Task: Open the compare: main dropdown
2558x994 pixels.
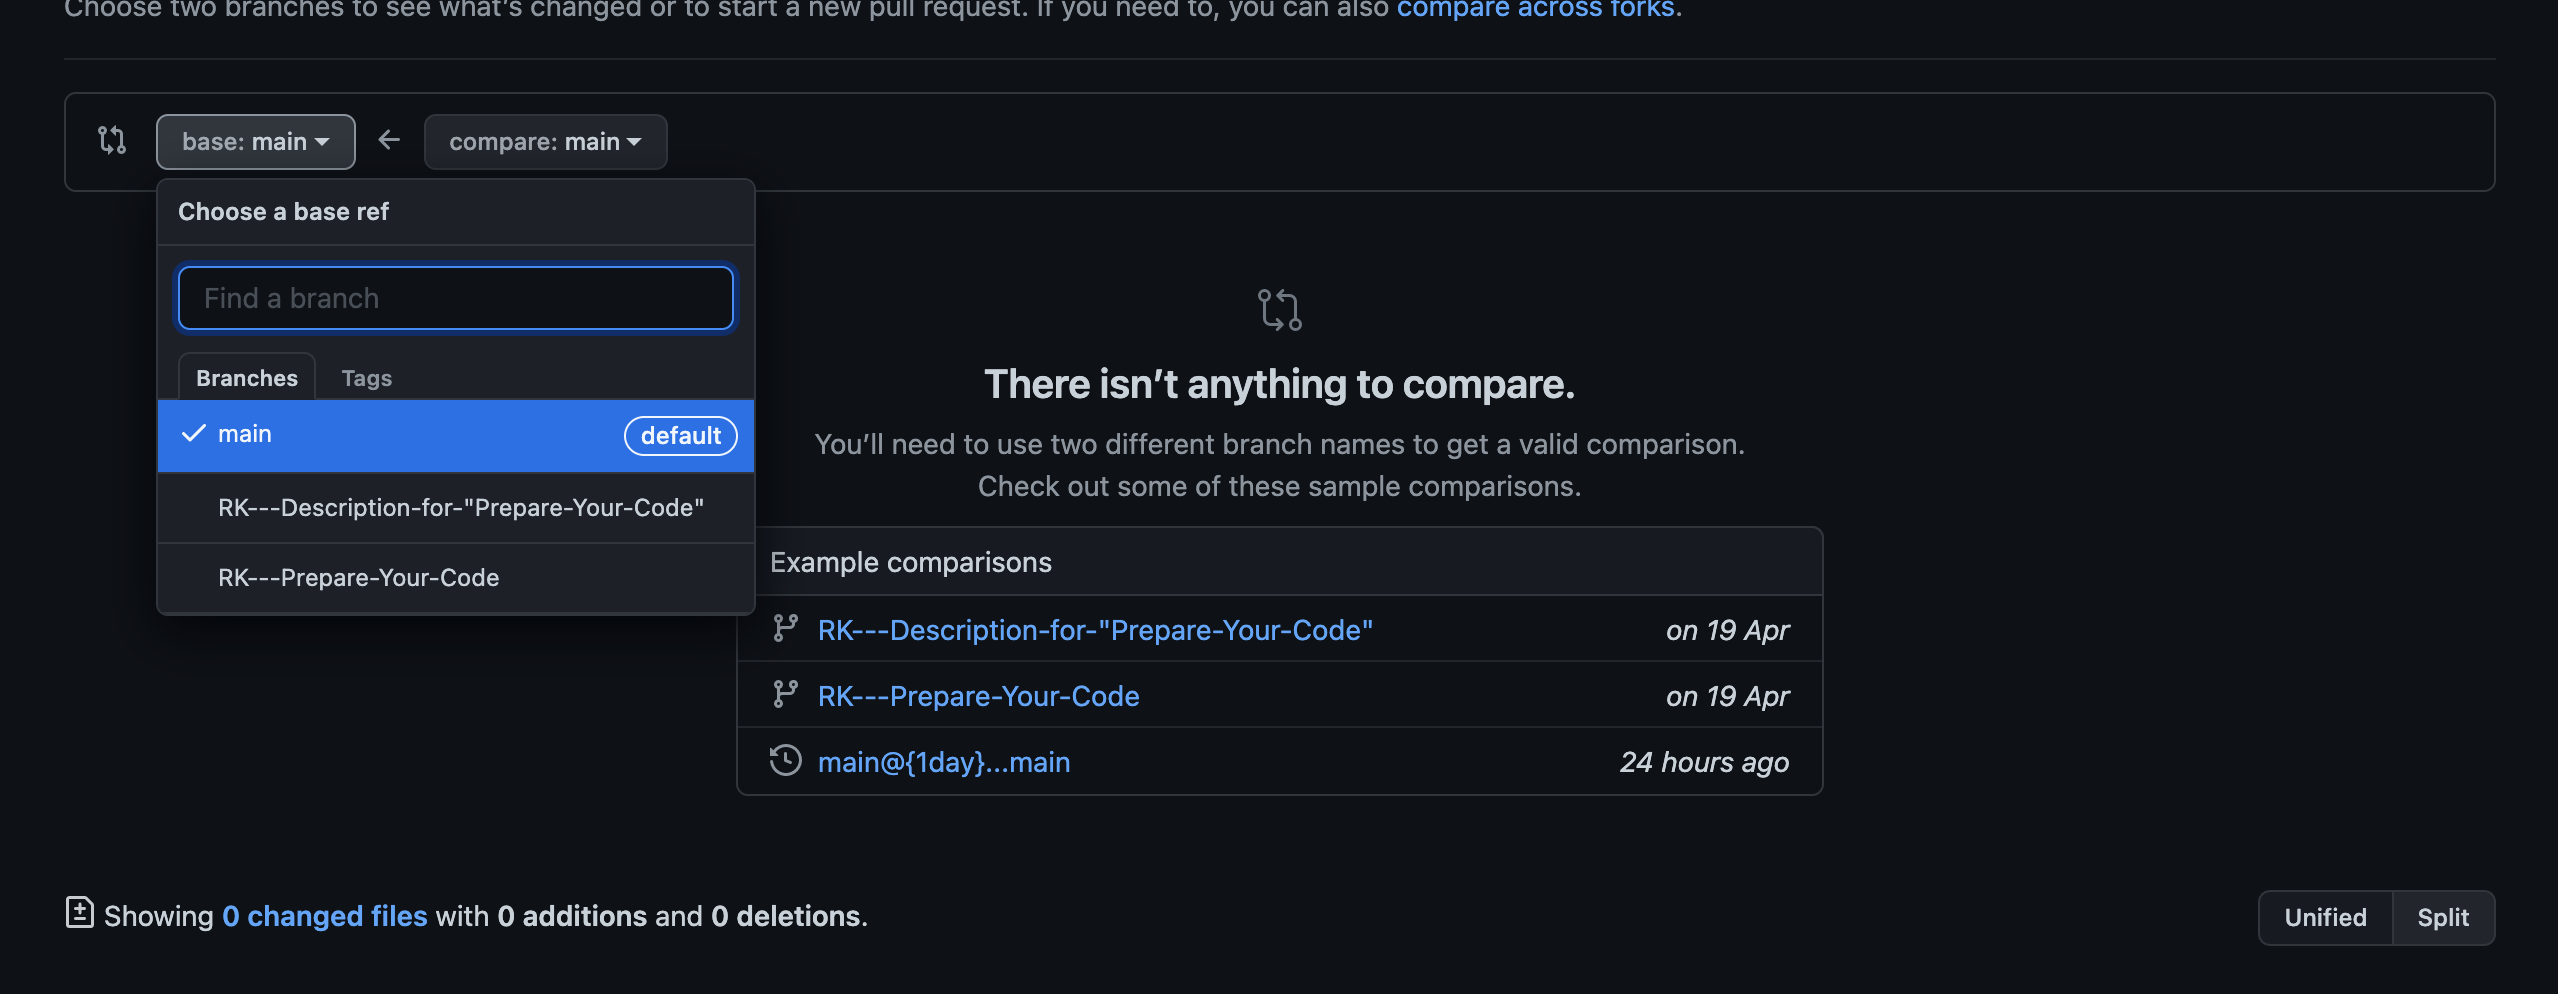Action: [x=545, y=140]
